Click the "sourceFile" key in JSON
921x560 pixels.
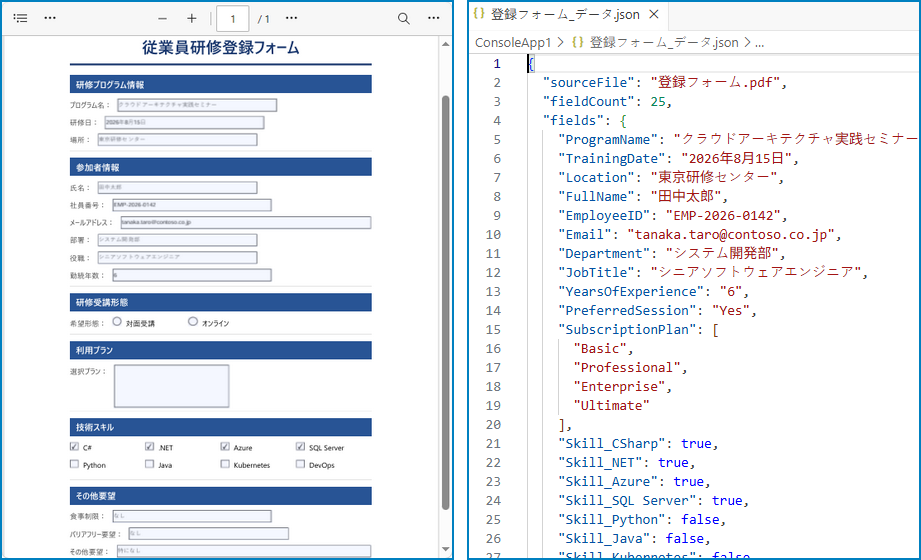(x=589, y=83)
